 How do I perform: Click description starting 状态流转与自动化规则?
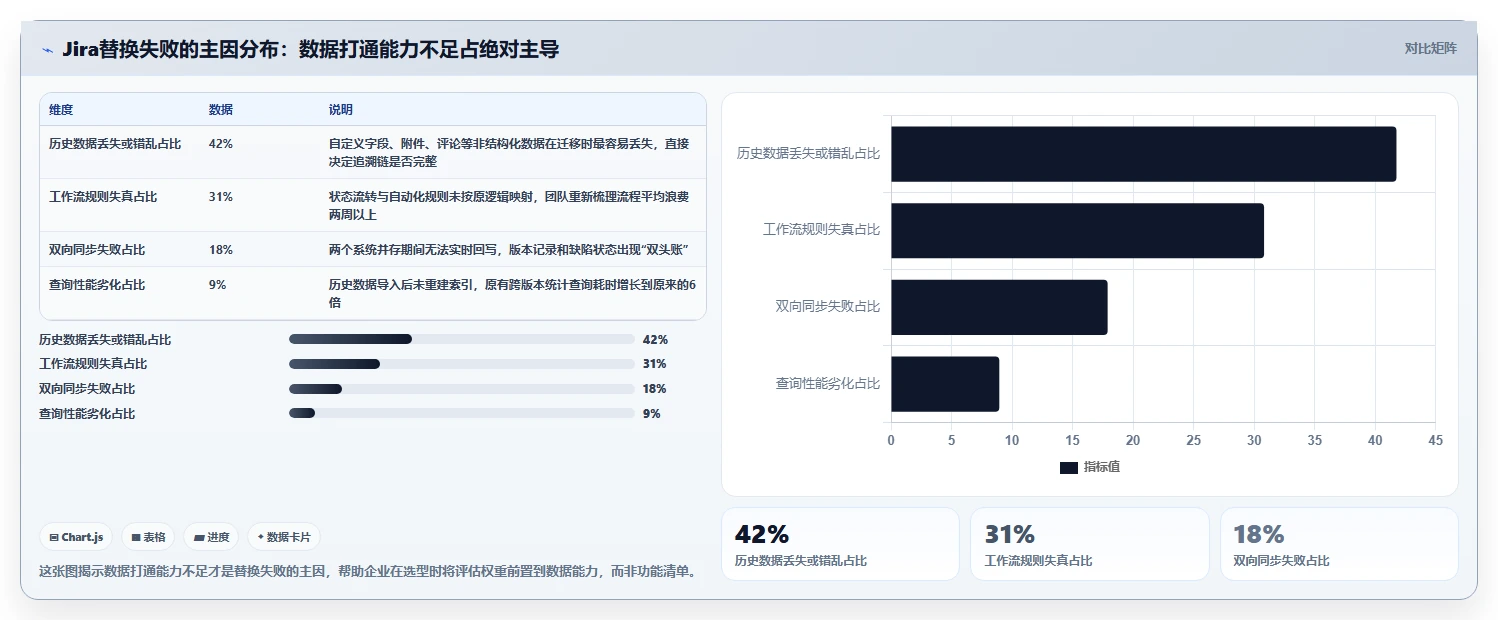tap(509, 206)
